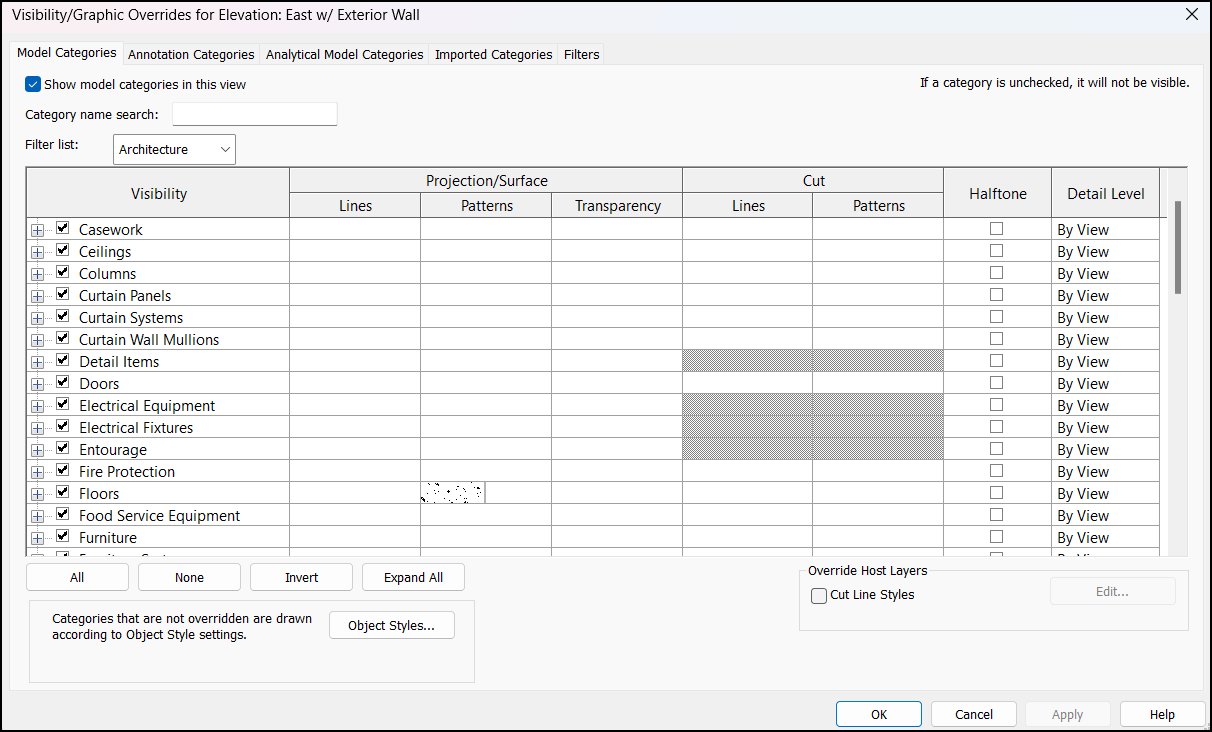
Task: Enable Halftone for Furniture row
Action: [996, 537]
